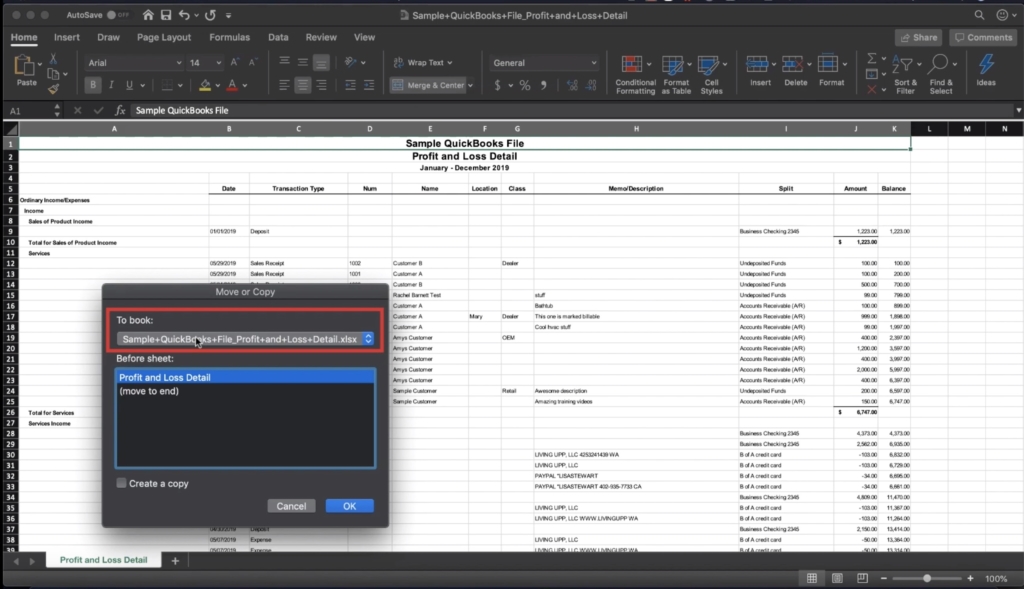1024x589 pixels.
Task: Click the formula bar input field
Action: click(571, 110)
